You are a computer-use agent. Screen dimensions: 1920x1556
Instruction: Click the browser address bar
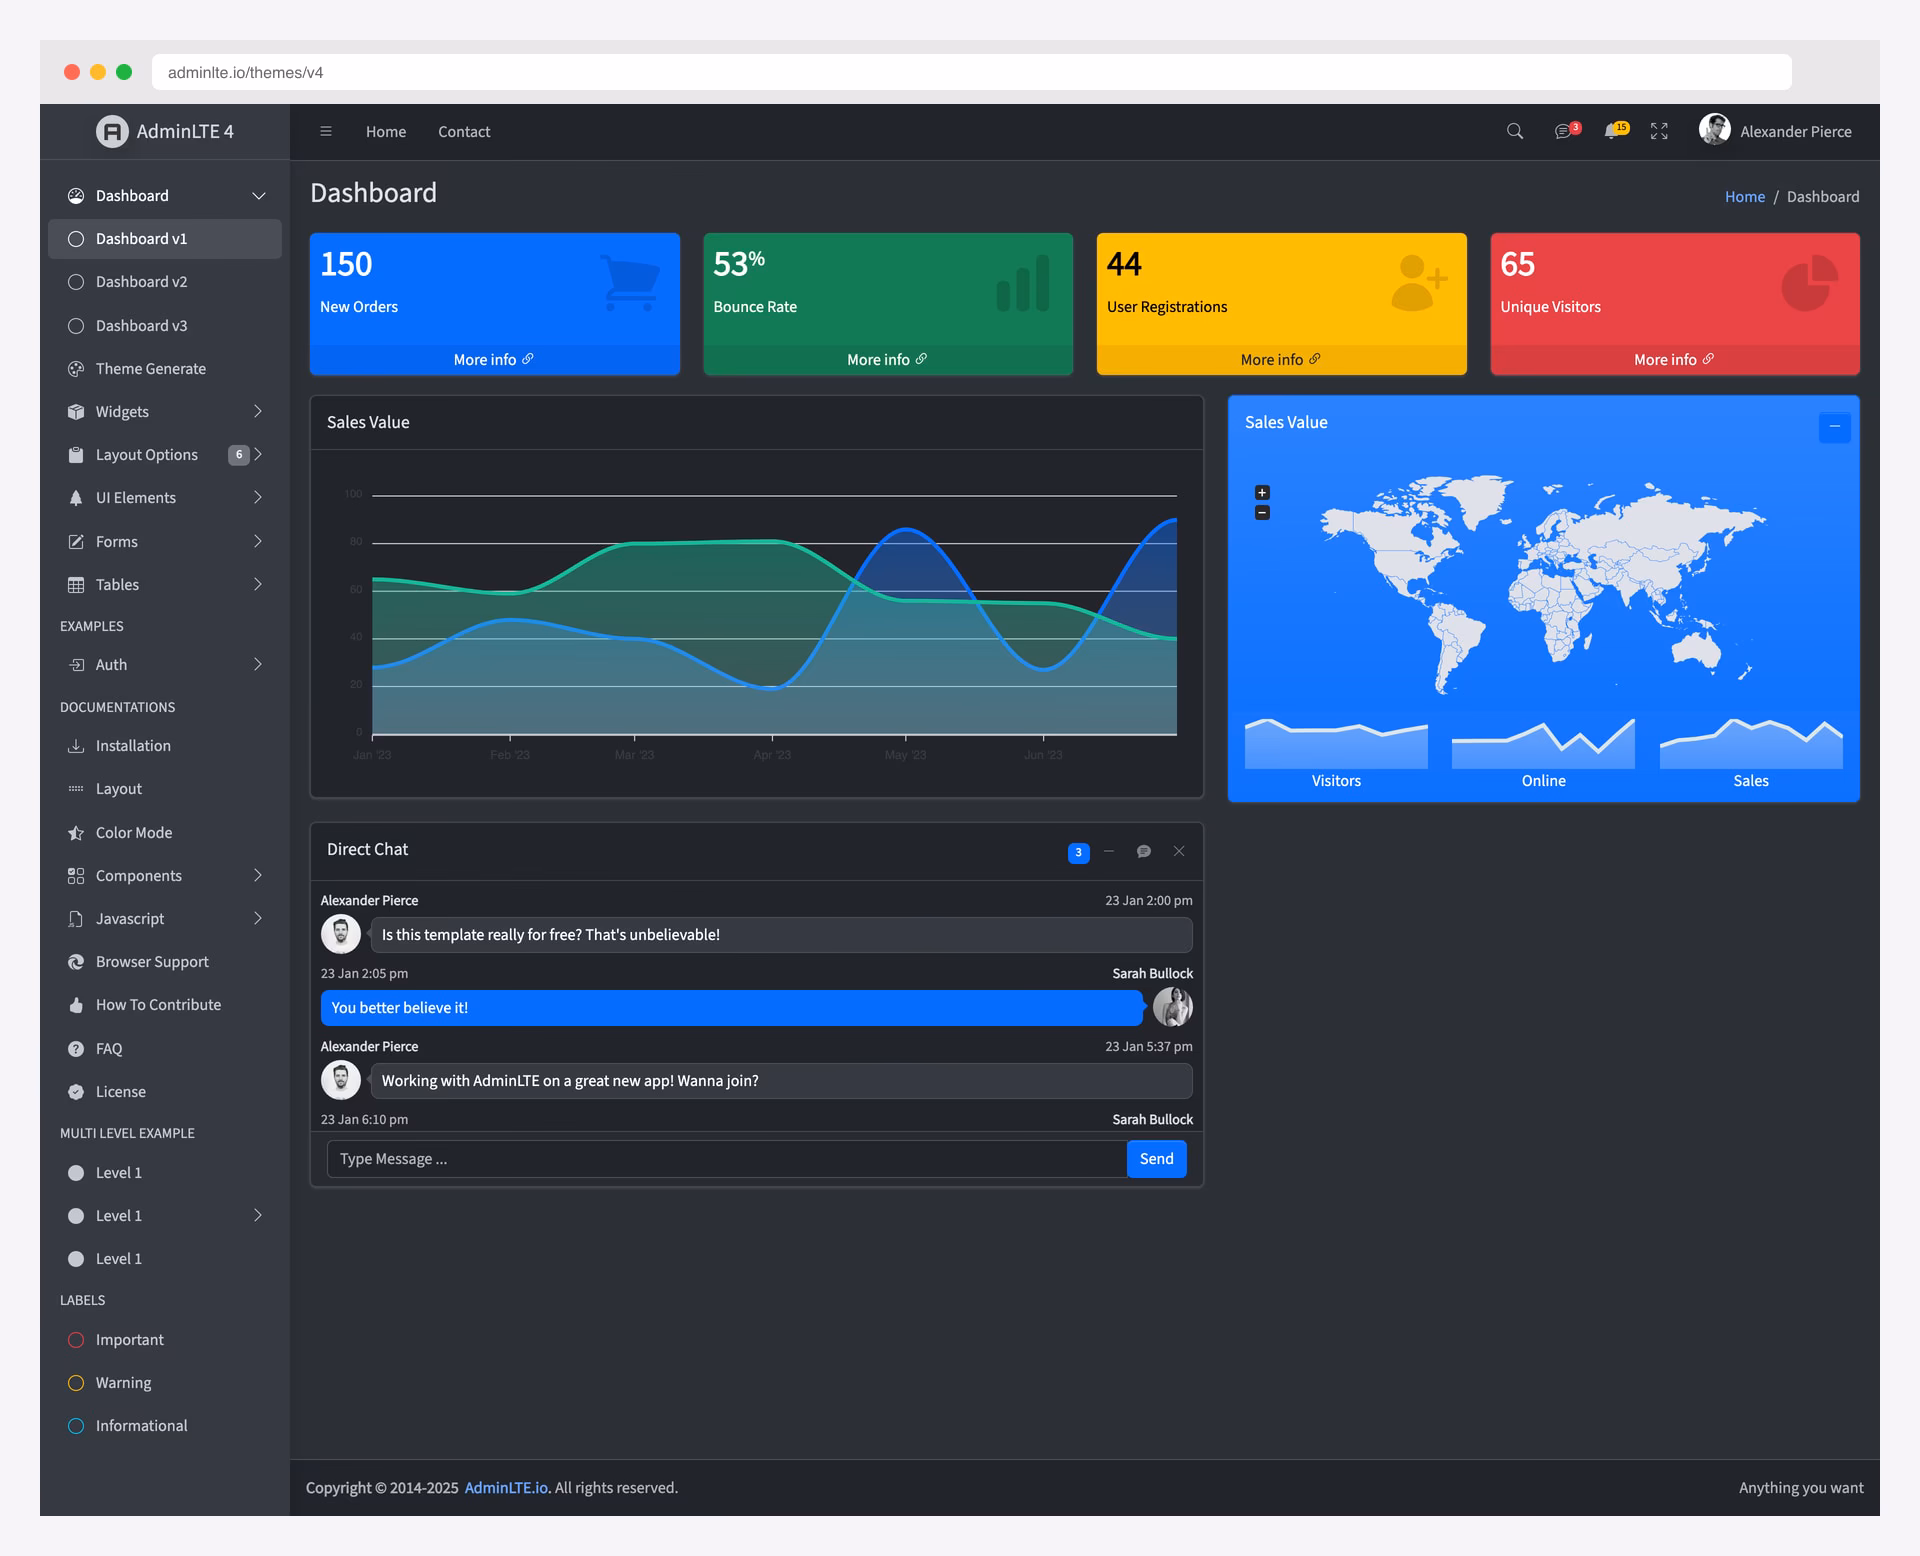pos(971,72)
